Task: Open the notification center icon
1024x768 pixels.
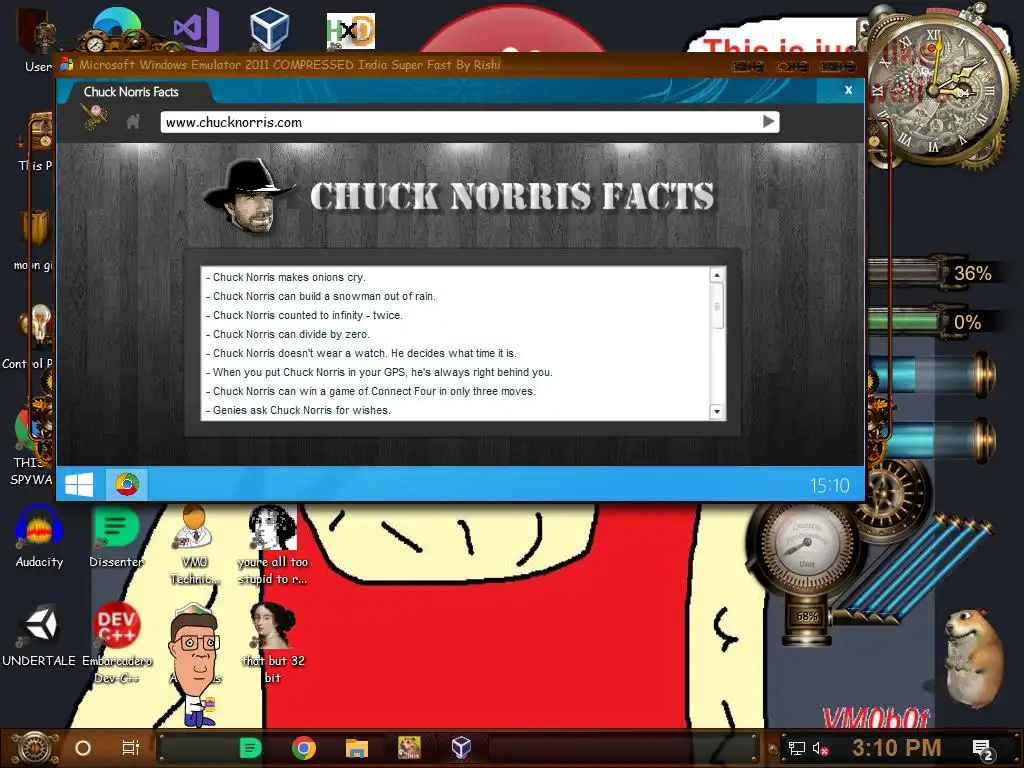Action: pos(983,749)
